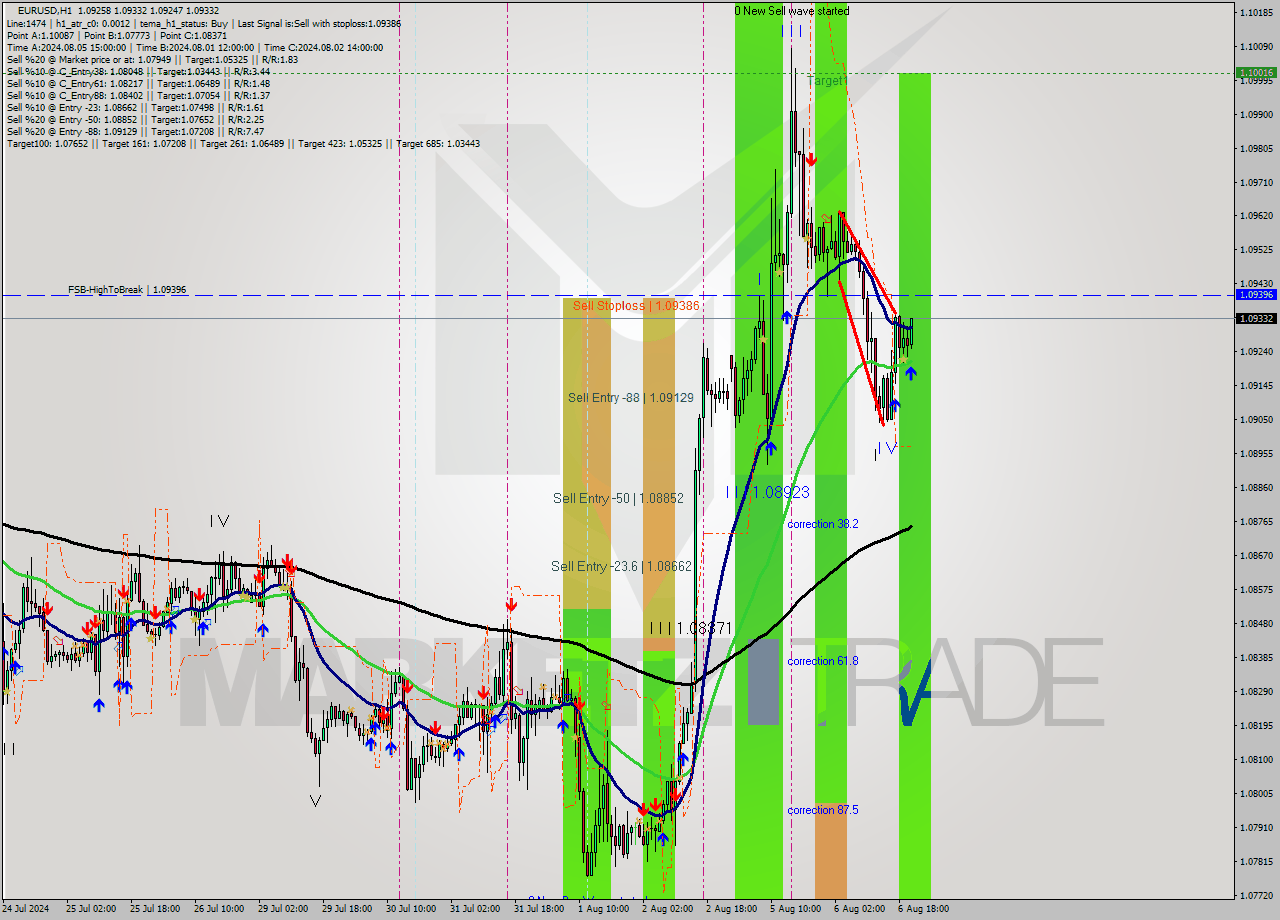Click the Sell Stoploss 1.09386 label
This screenshot has height=920, width=1280.
(636, 306)
